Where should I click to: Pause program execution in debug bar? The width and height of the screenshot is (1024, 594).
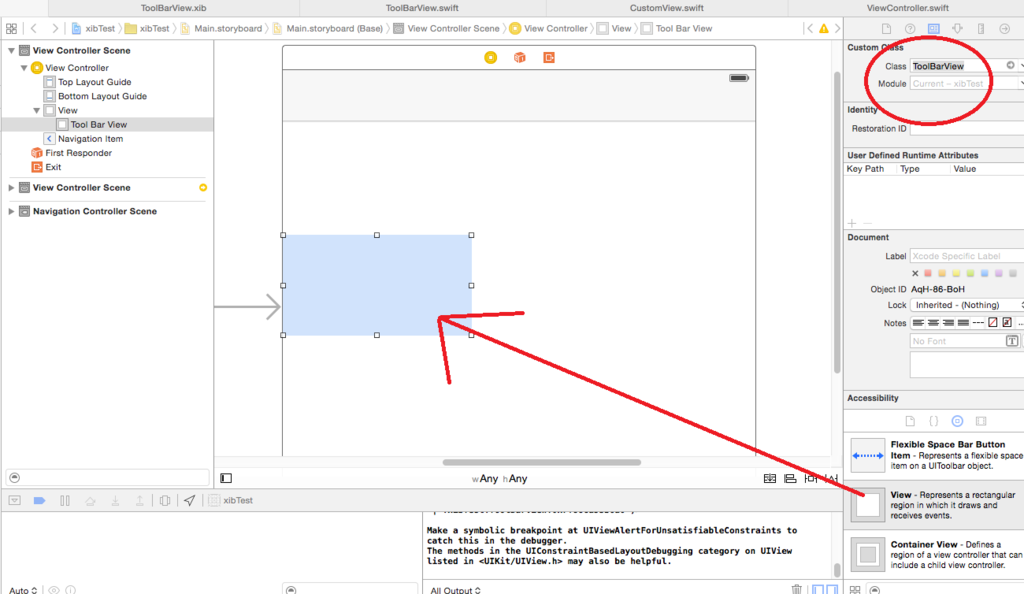65,501
